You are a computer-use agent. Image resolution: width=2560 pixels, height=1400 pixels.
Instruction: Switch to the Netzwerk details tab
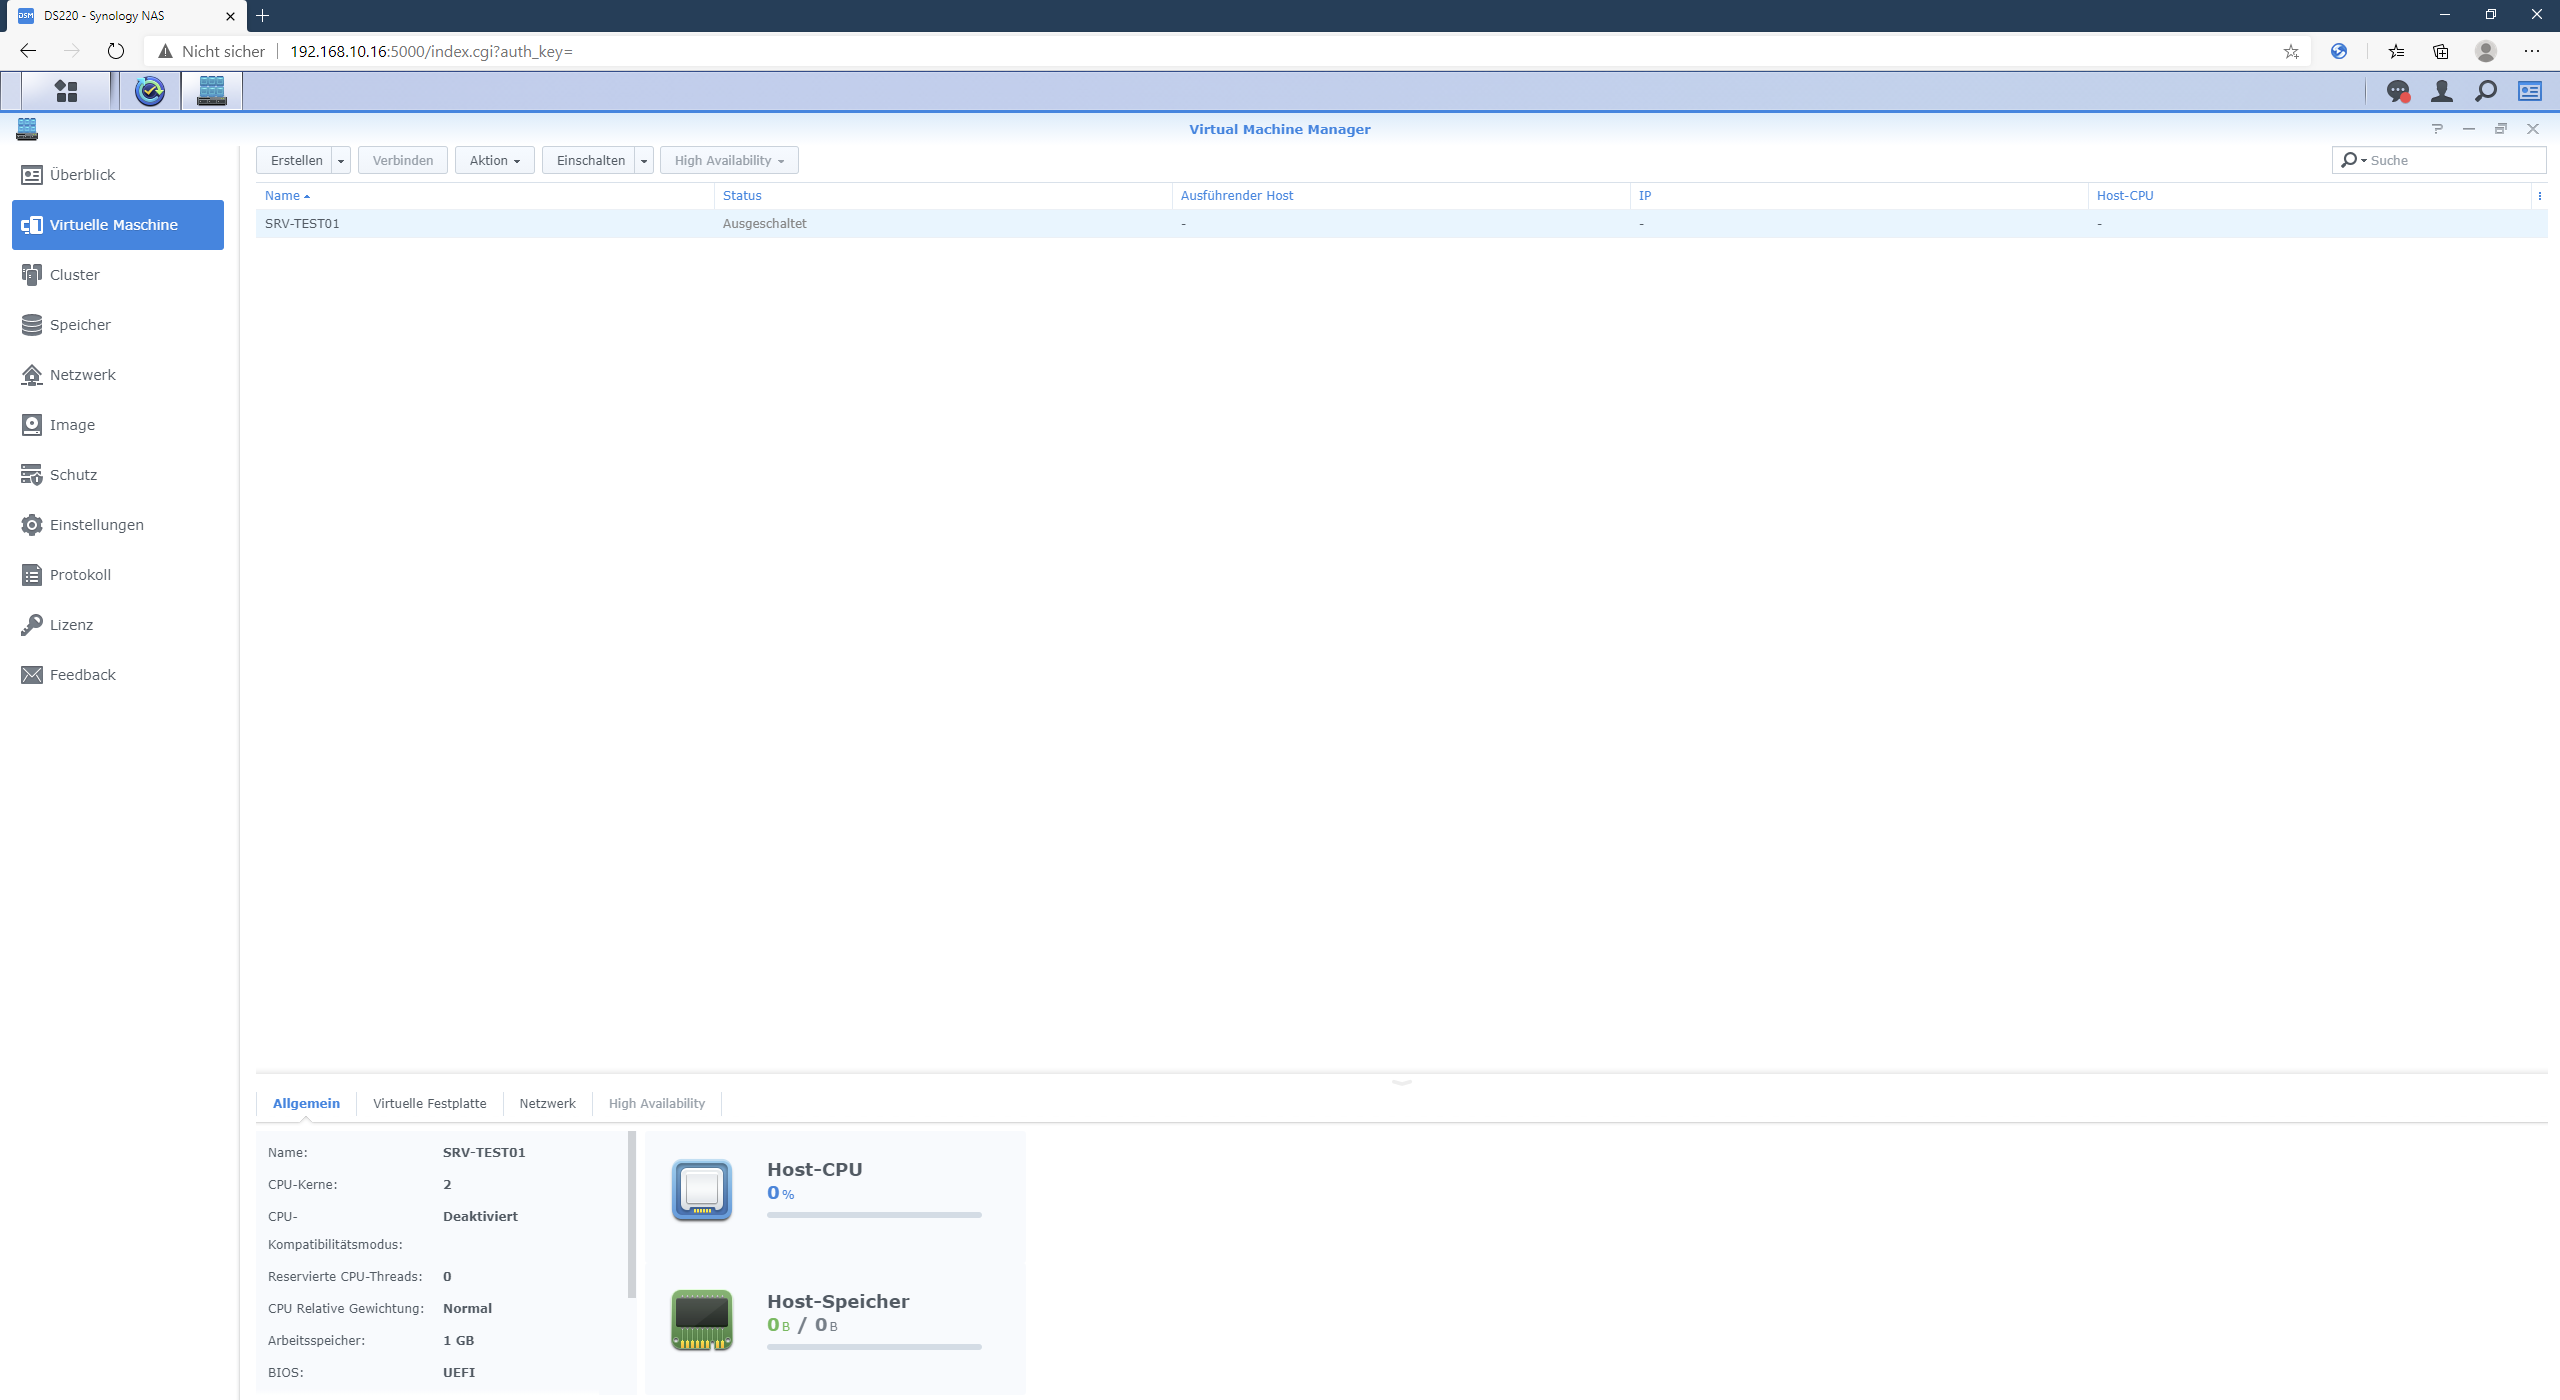click(x=547, y=1104)
